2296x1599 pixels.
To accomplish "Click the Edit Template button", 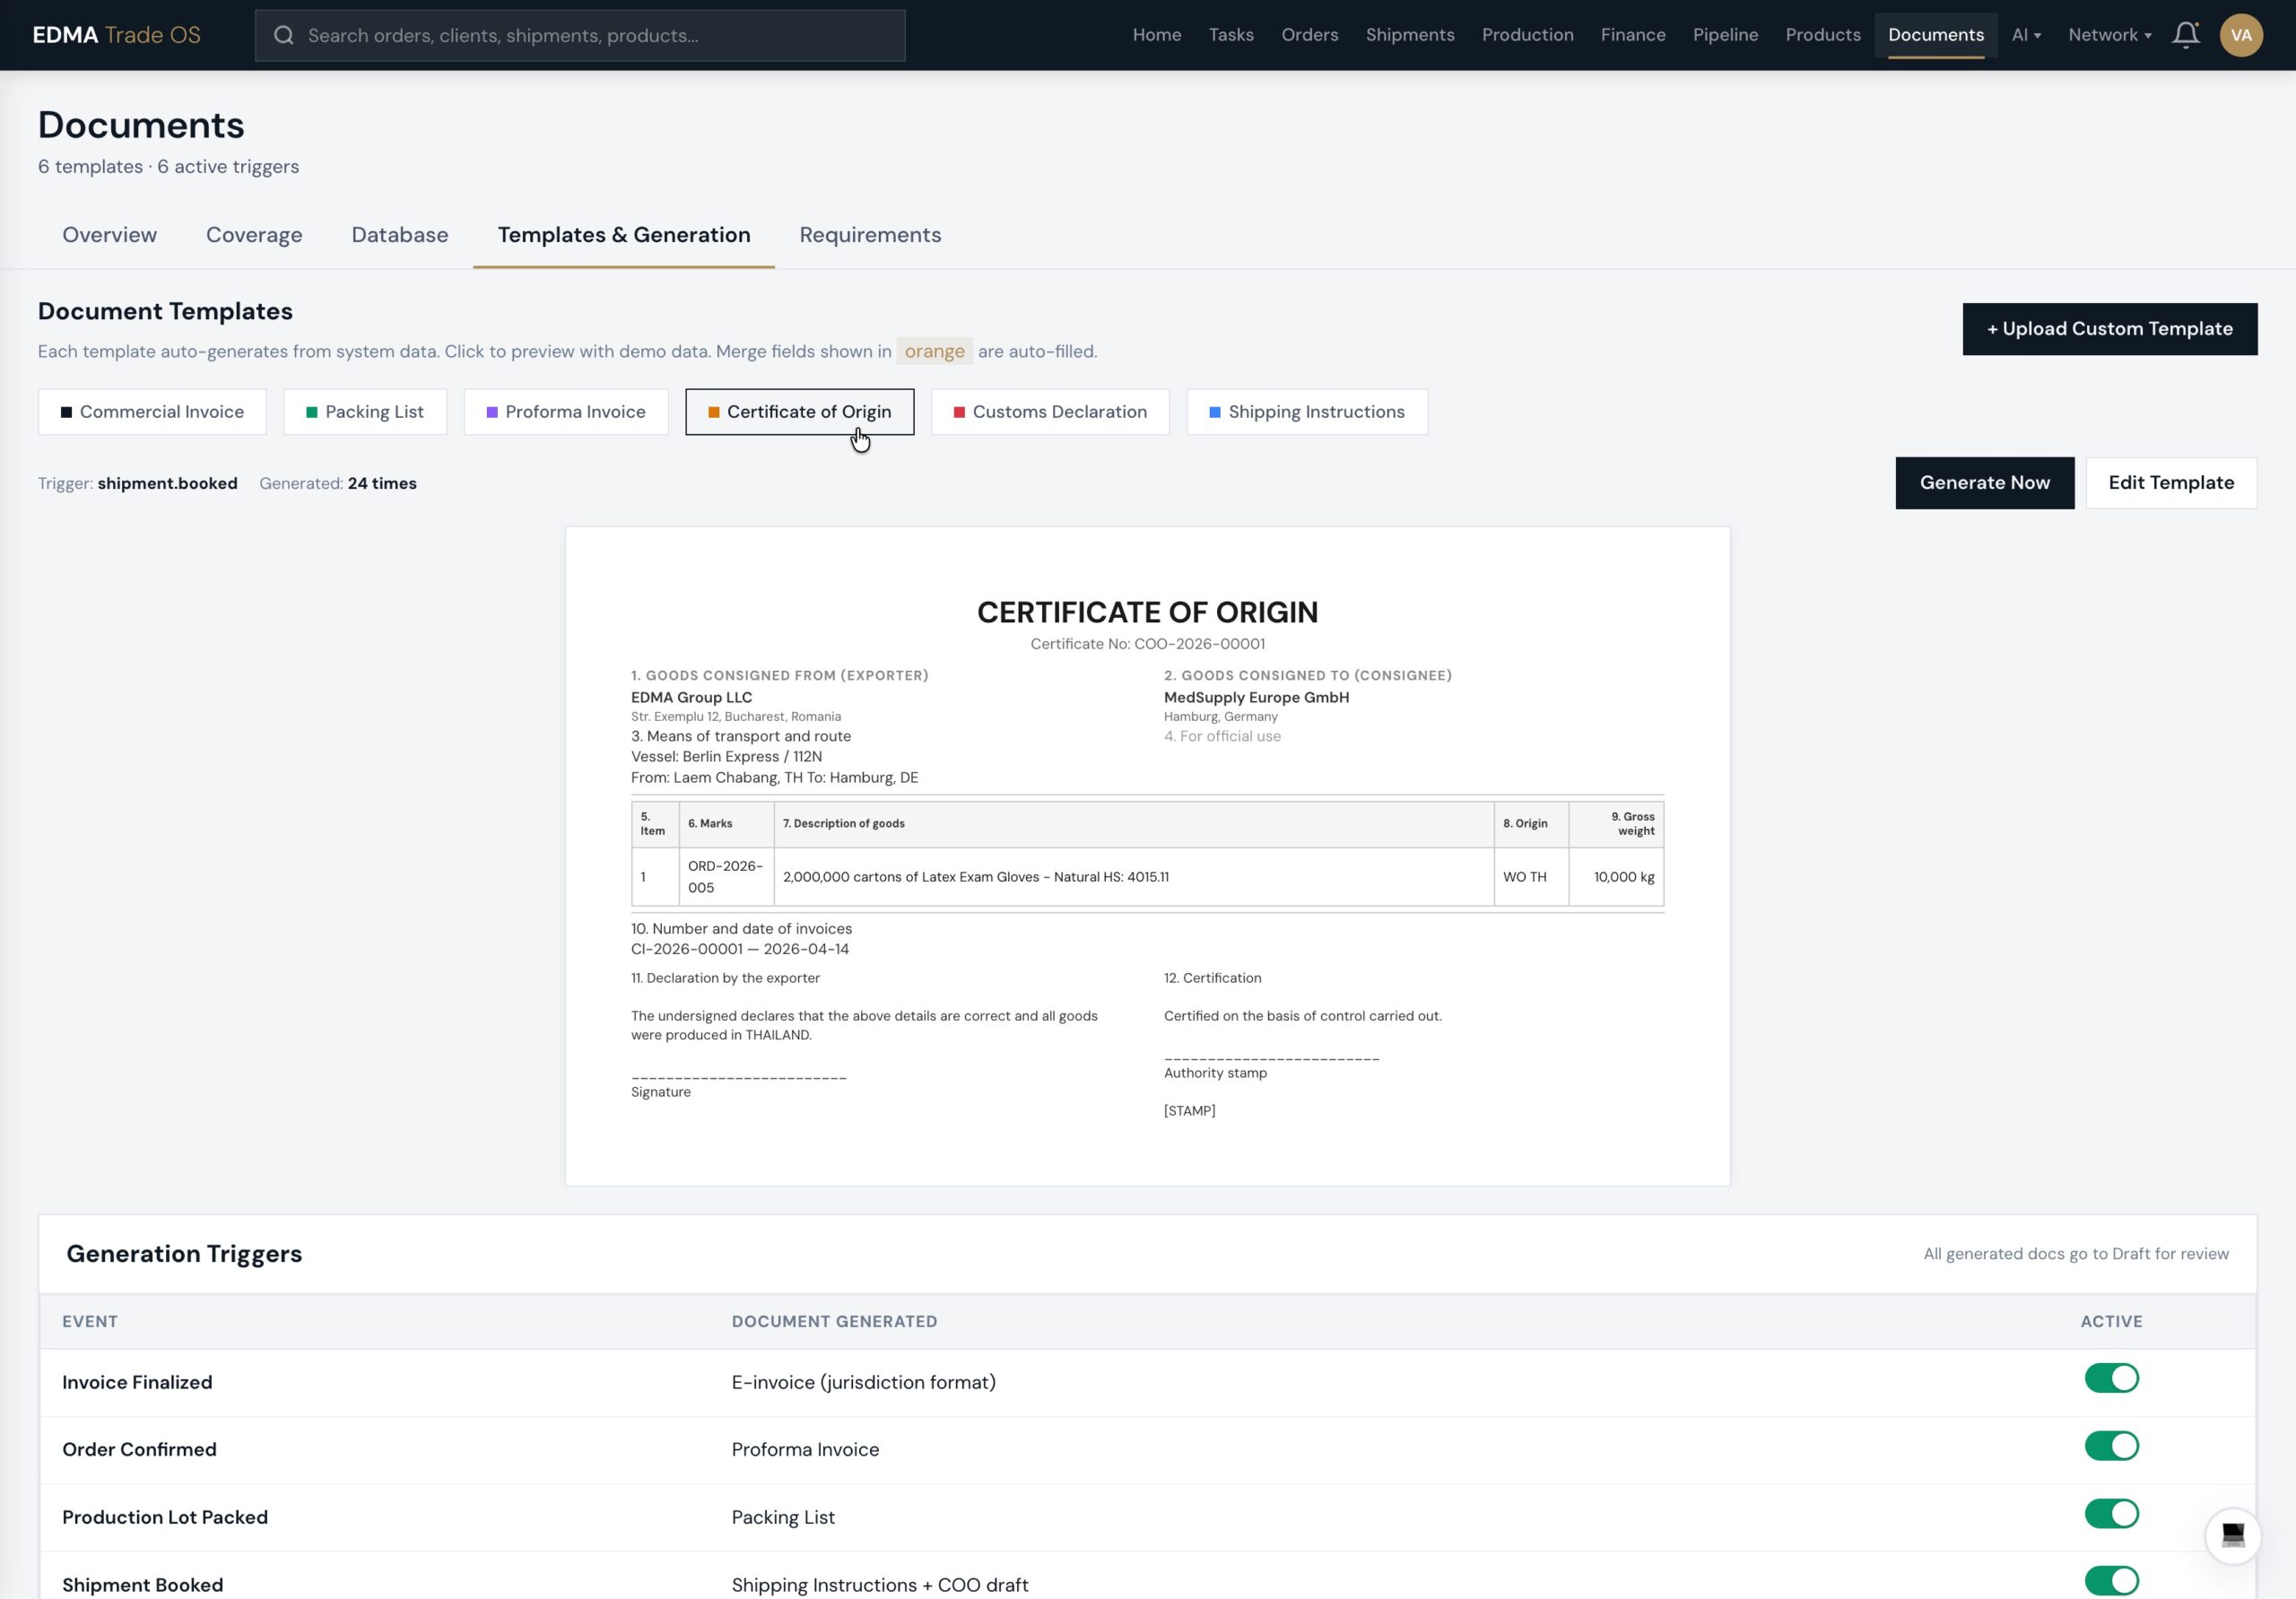I will 2171,483.
